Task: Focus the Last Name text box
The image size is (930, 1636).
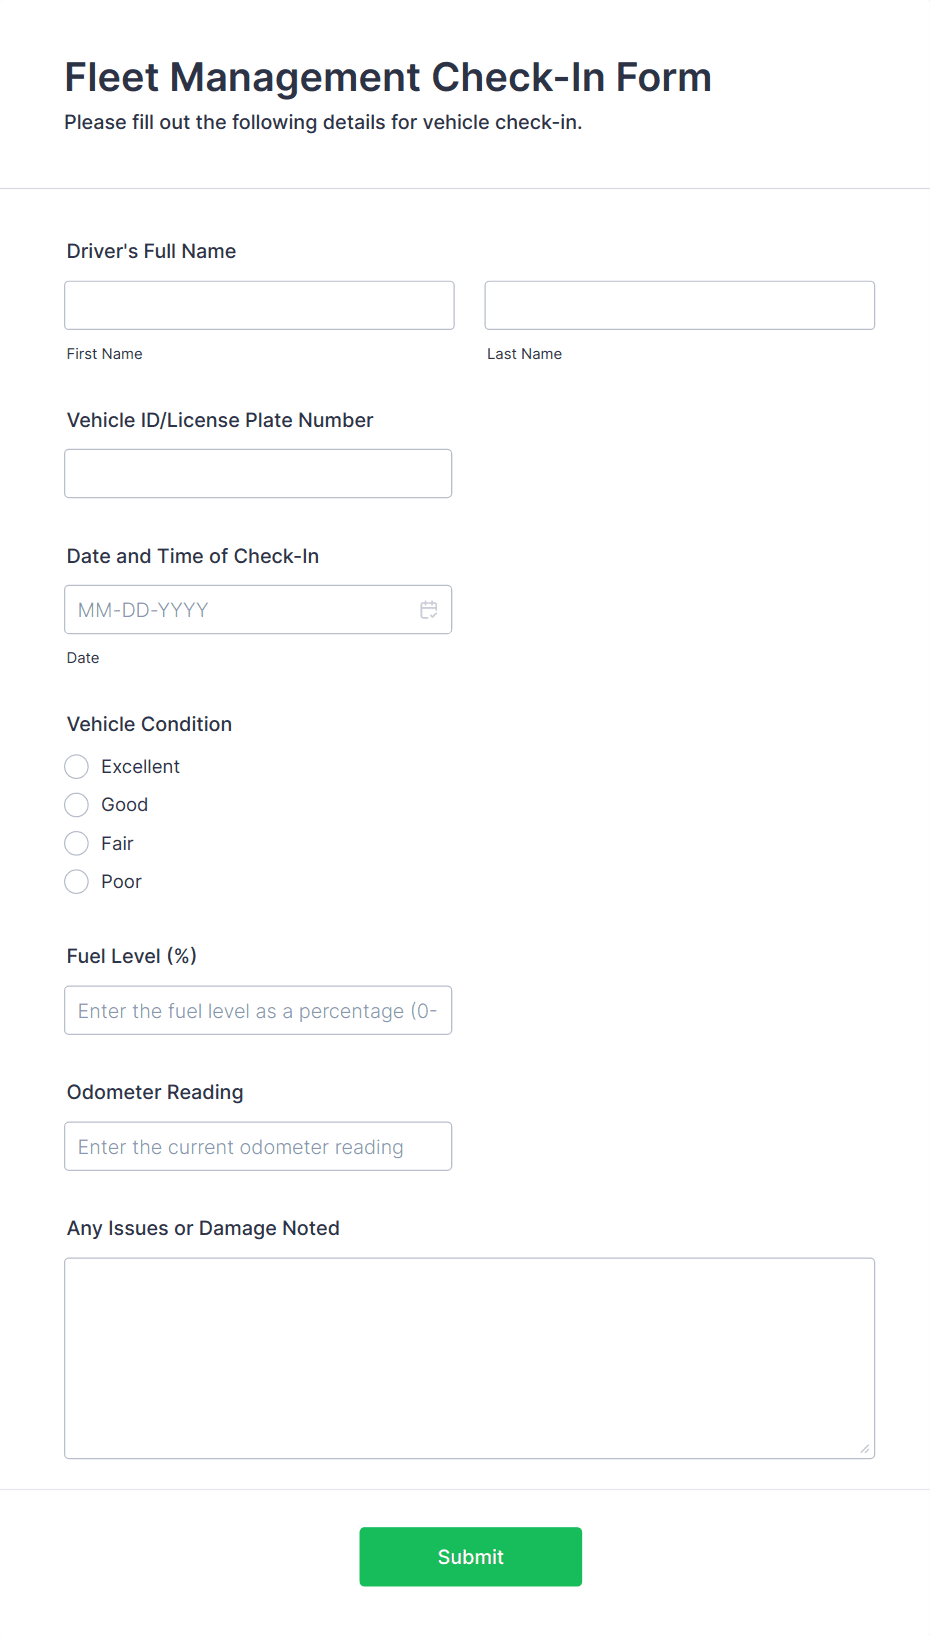Action: point(680,305)
